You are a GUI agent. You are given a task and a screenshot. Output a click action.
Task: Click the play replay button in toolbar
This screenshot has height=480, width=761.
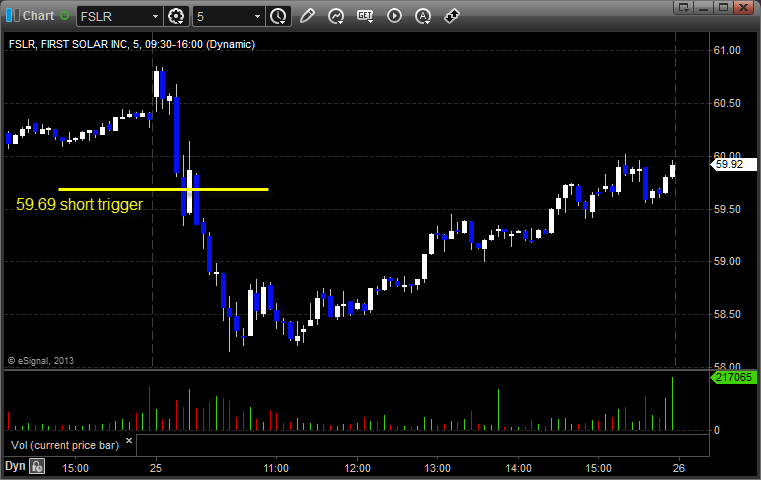point(394,16)
